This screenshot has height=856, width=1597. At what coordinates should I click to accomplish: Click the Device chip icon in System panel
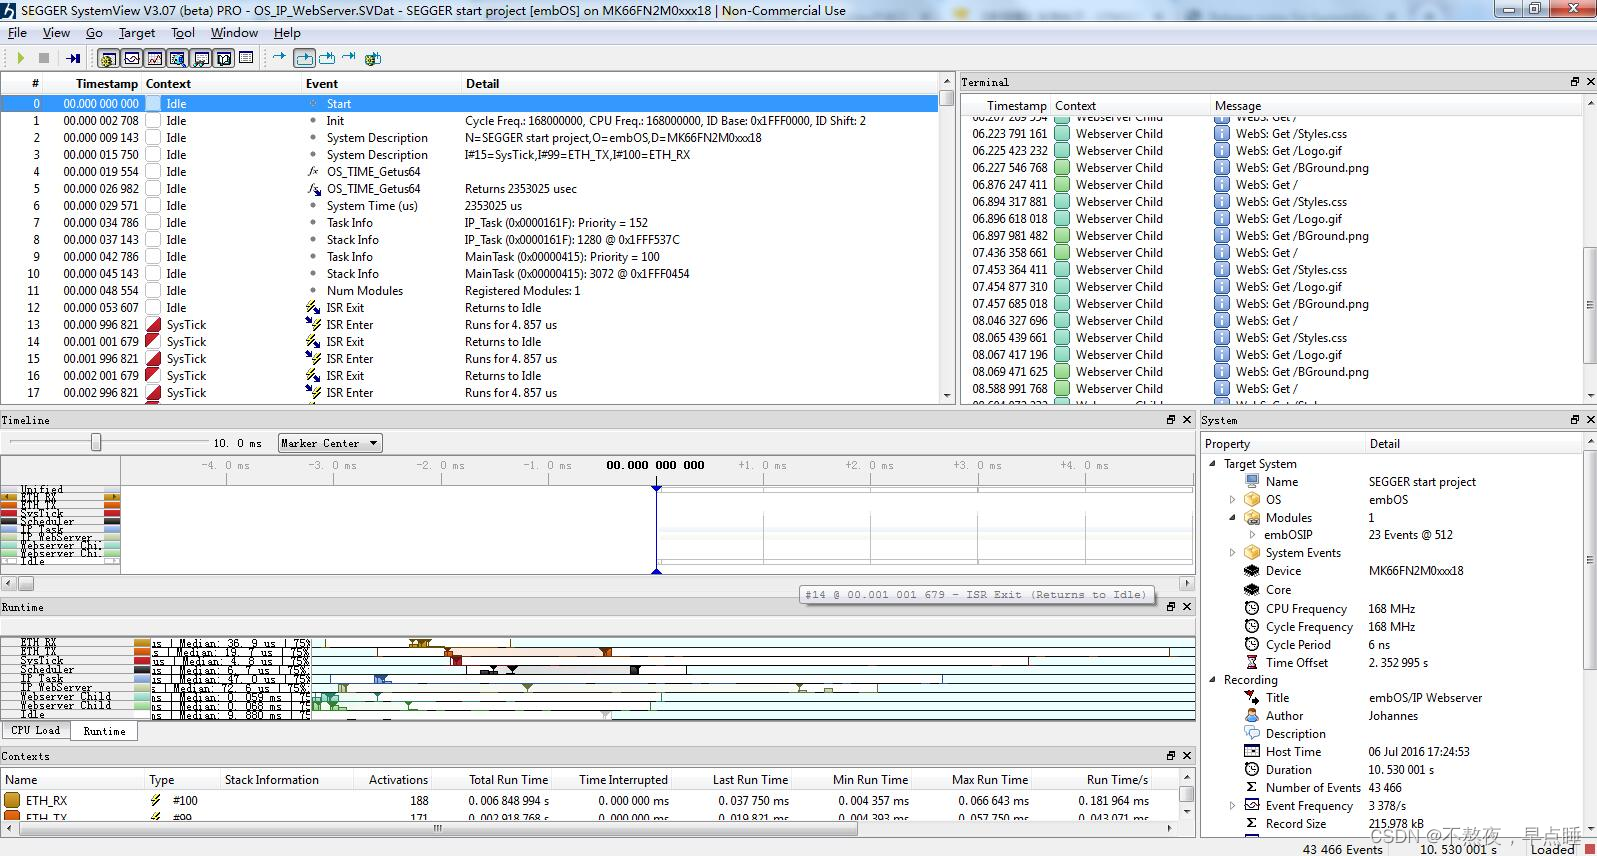1251,571
